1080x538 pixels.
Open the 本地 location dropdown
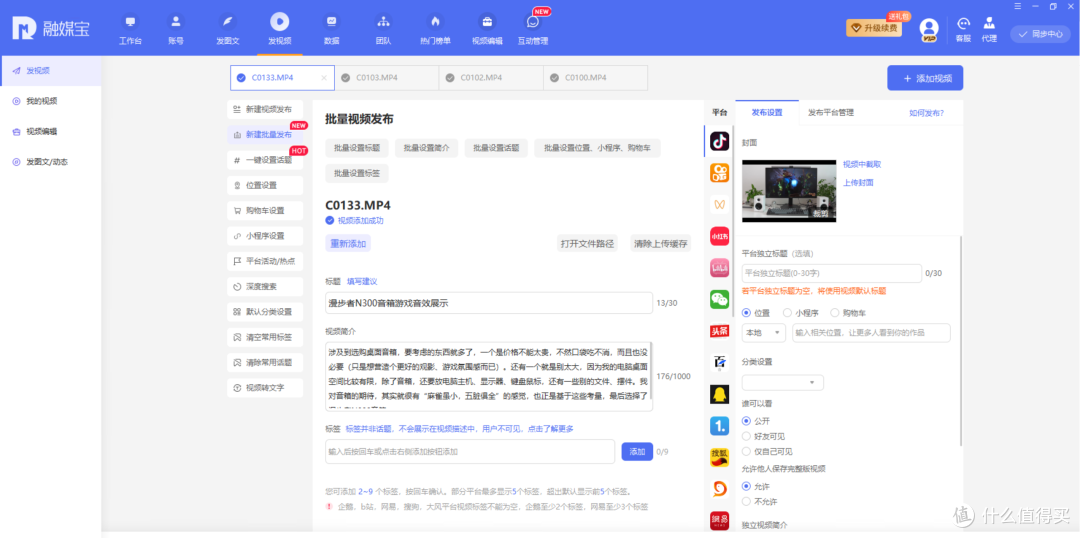click(x=763, y=333)
